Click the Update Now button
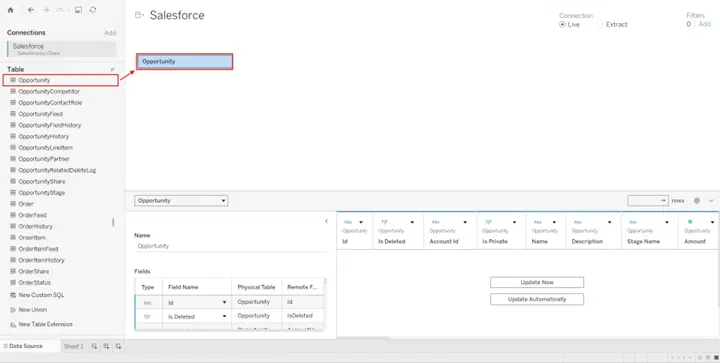The width and height of the screenshot is (720, 363). (537, 282)
